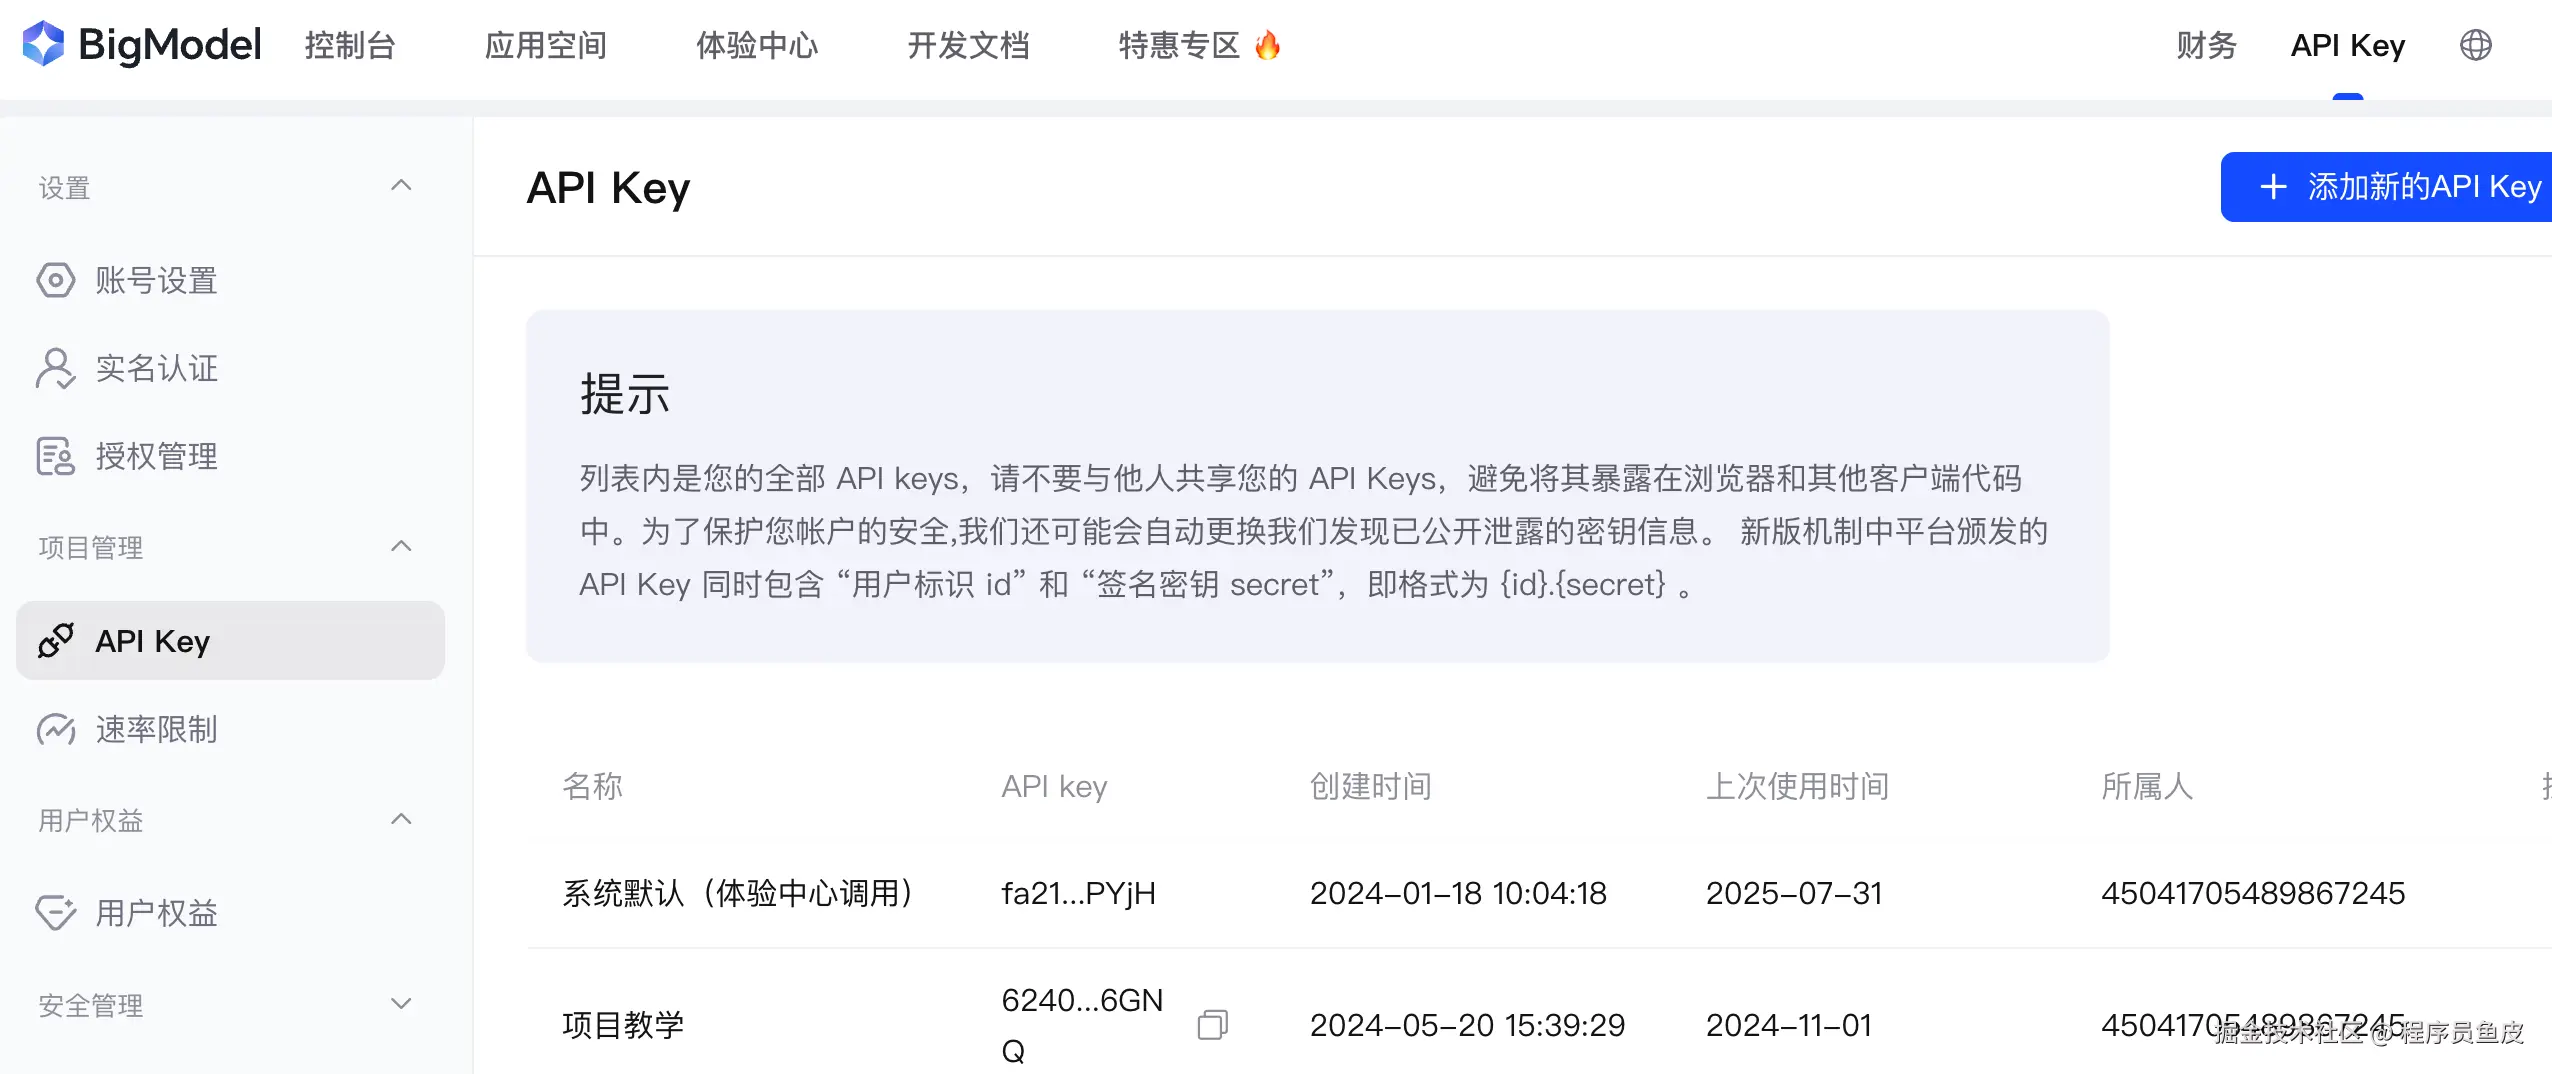Open the 控制台 menu
The height and width of the screenshot is (1074, 2552).
(x=350, y=45)
